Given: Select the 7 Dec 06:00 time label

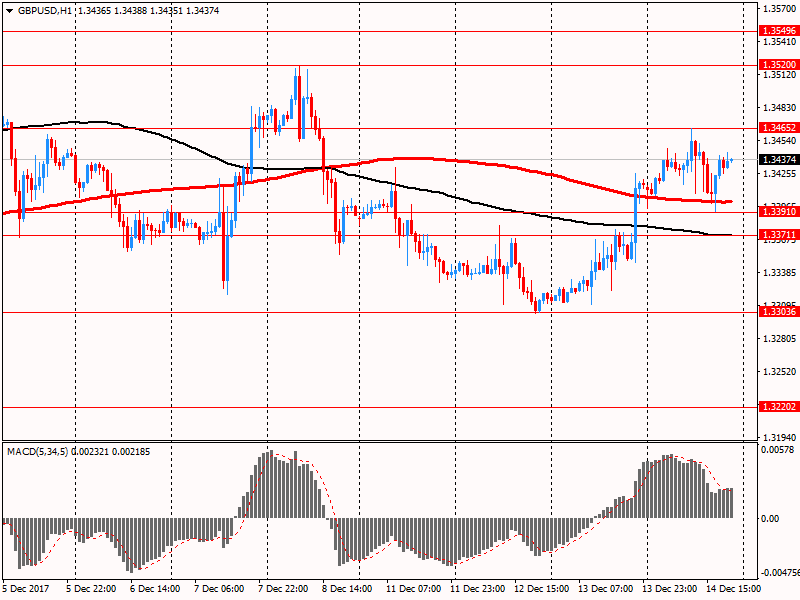Looking at the screenshot, I should [x=219, y=588].
